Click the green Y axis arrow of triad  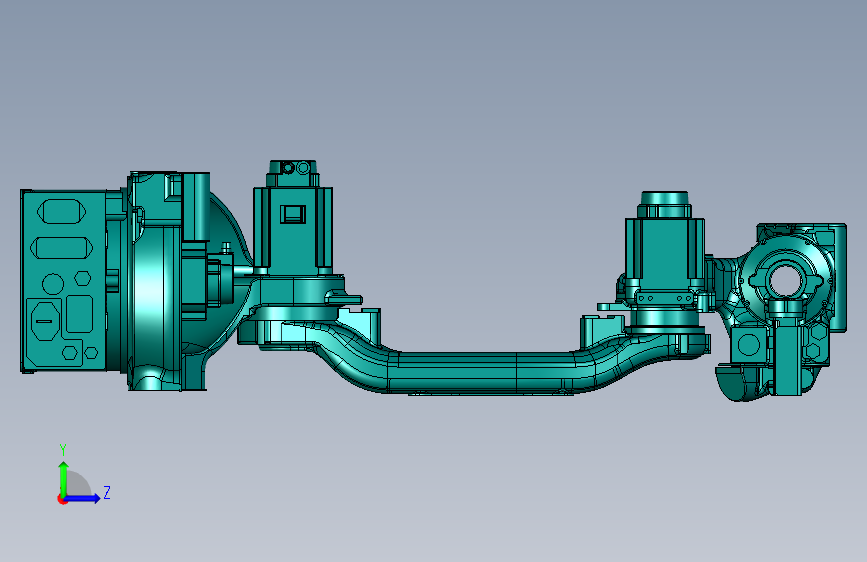click(x=64, y=478)
